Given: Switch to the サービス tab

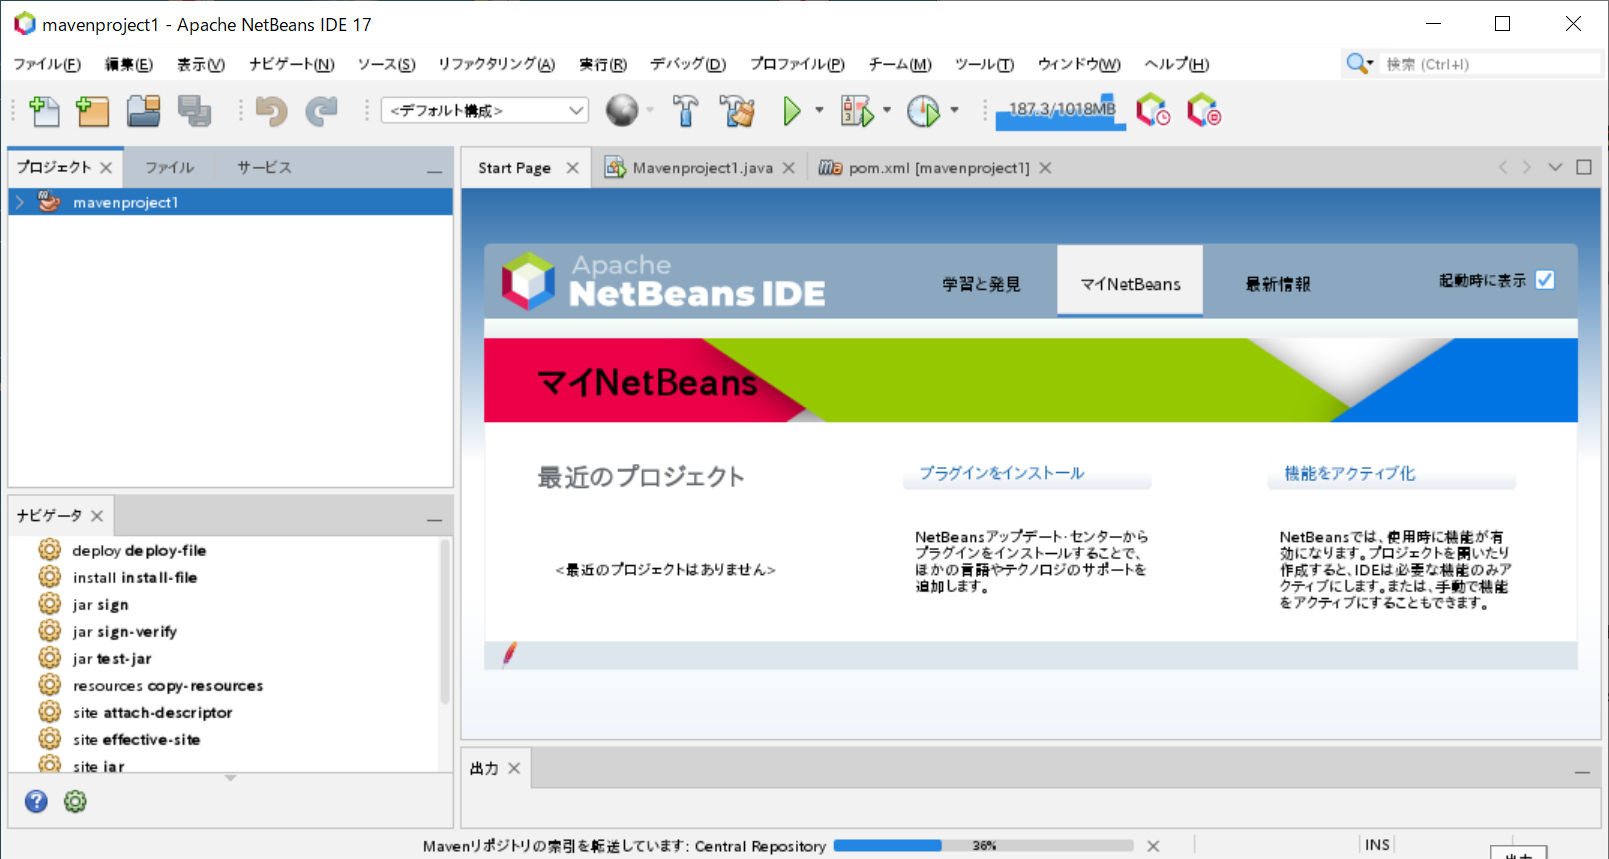Looking at the screenshot, I should [264, 167].
